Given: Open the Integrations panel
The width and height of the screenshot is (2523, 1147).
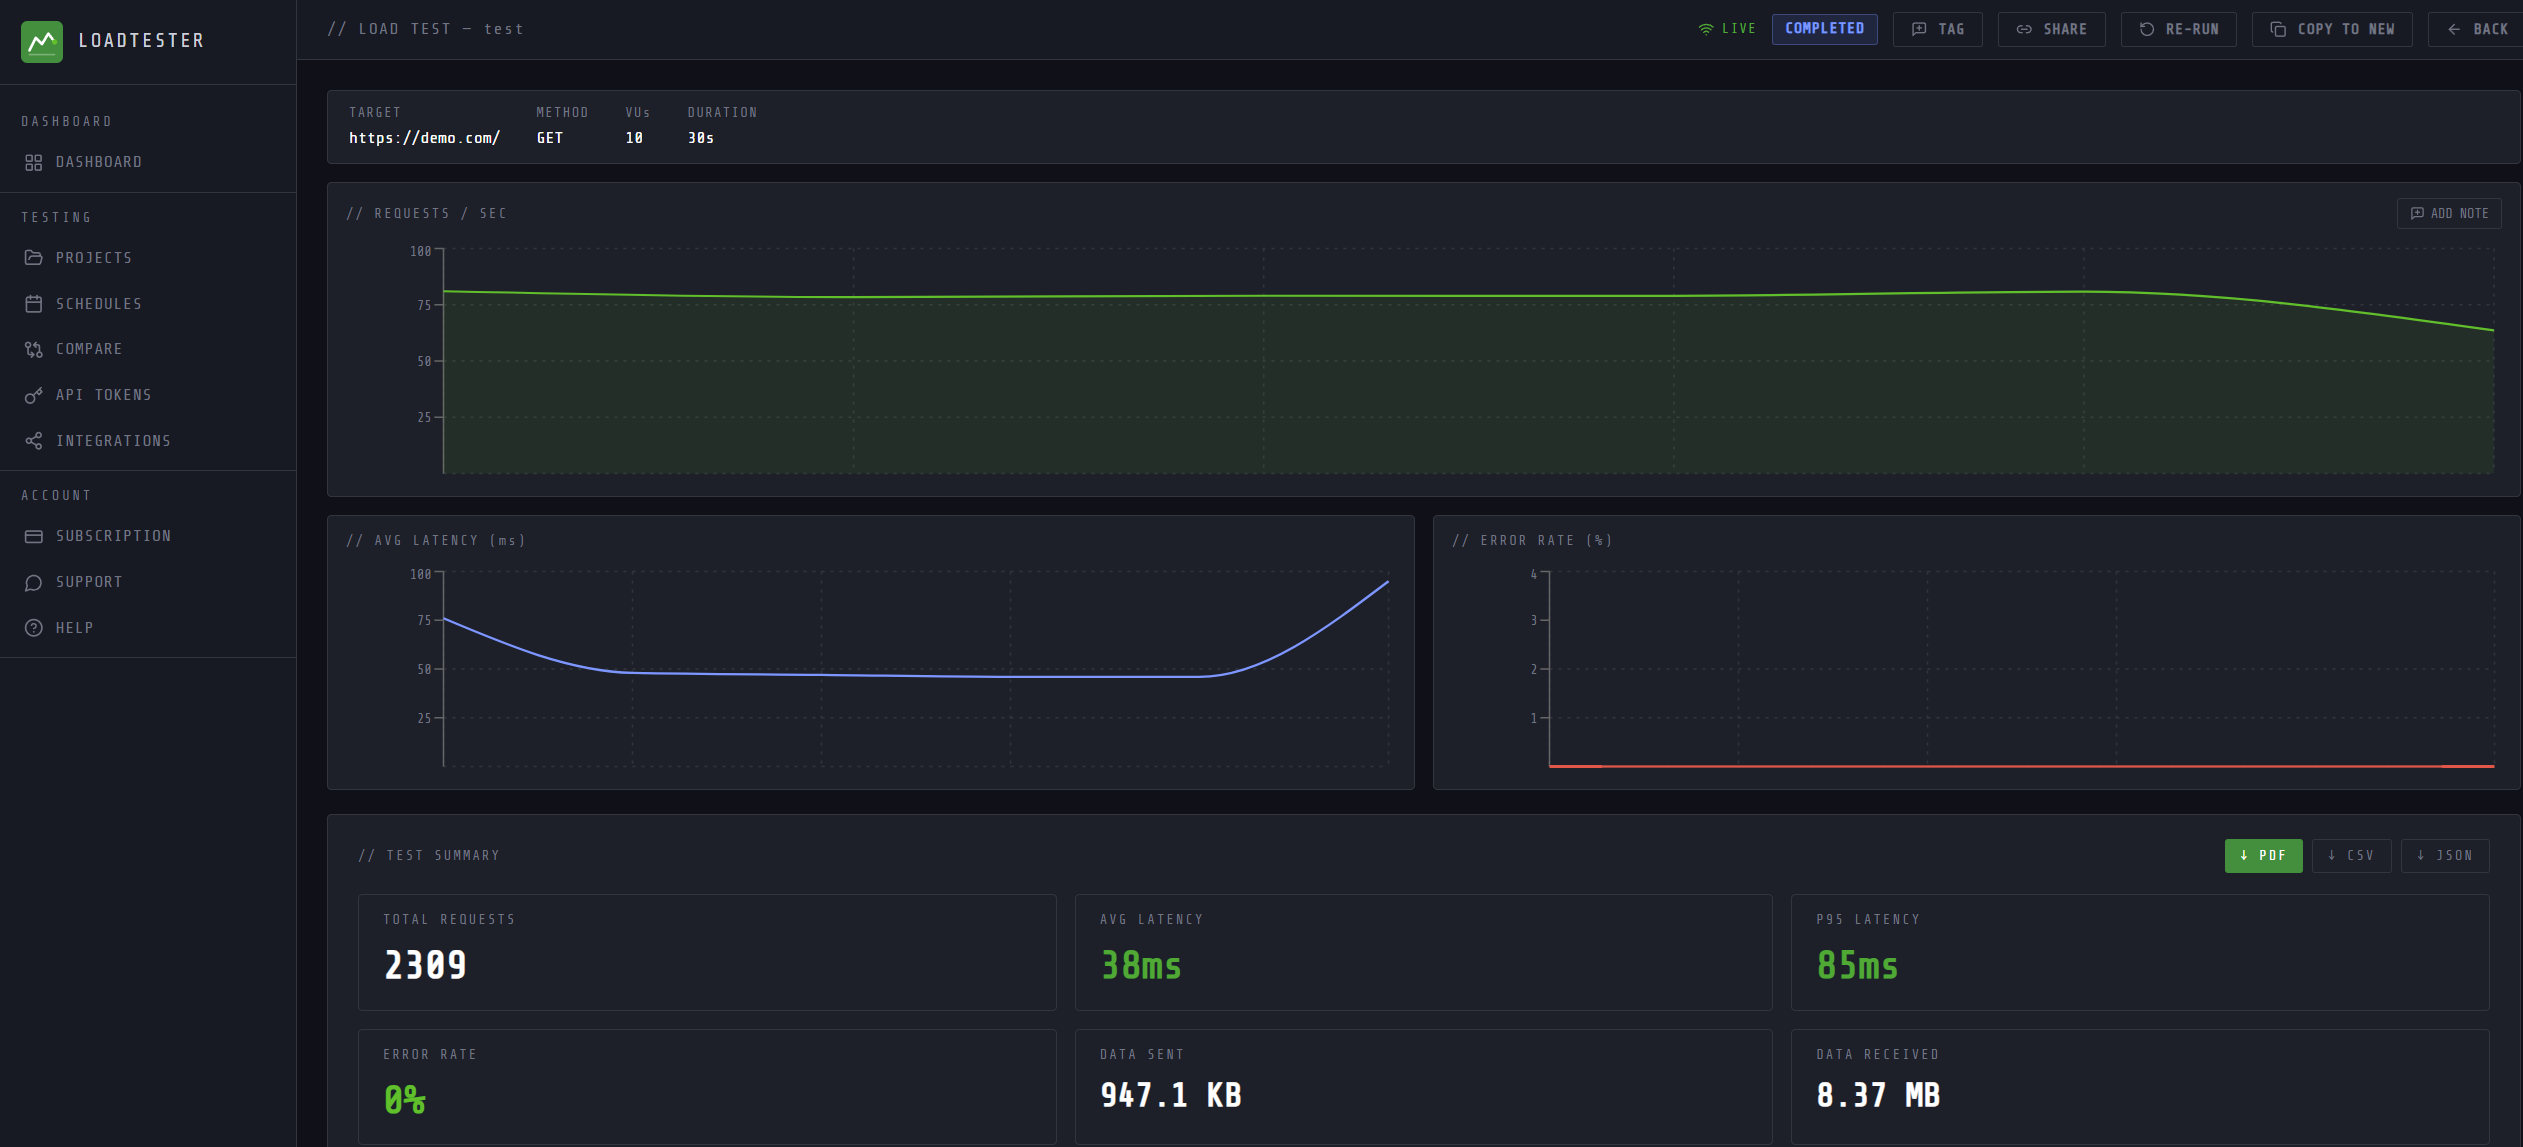Looking at the screenshot, I should point(114,440).
